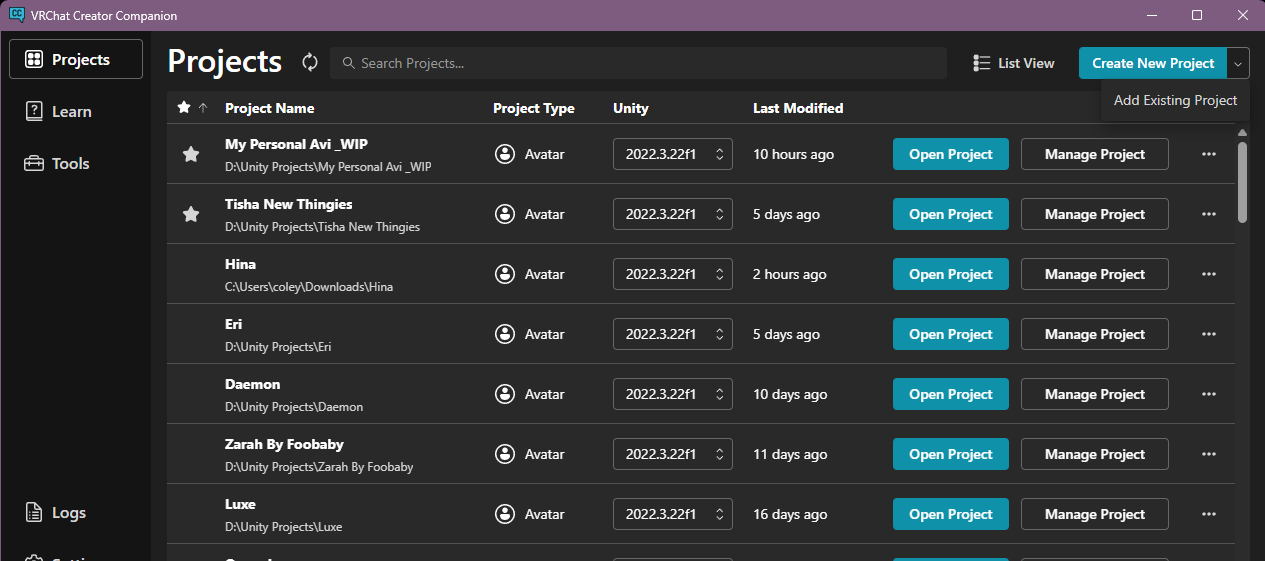
Task: Click the refresh projects icon
Action: point(310,62)
